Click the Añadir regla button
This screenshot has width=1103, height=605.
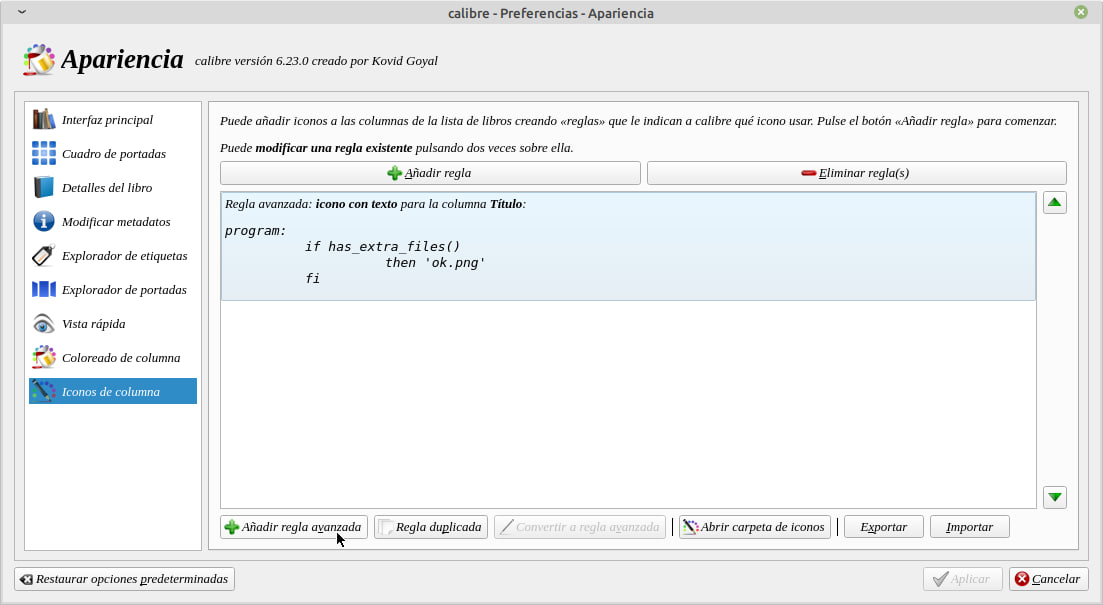click(x=430, y=173)
